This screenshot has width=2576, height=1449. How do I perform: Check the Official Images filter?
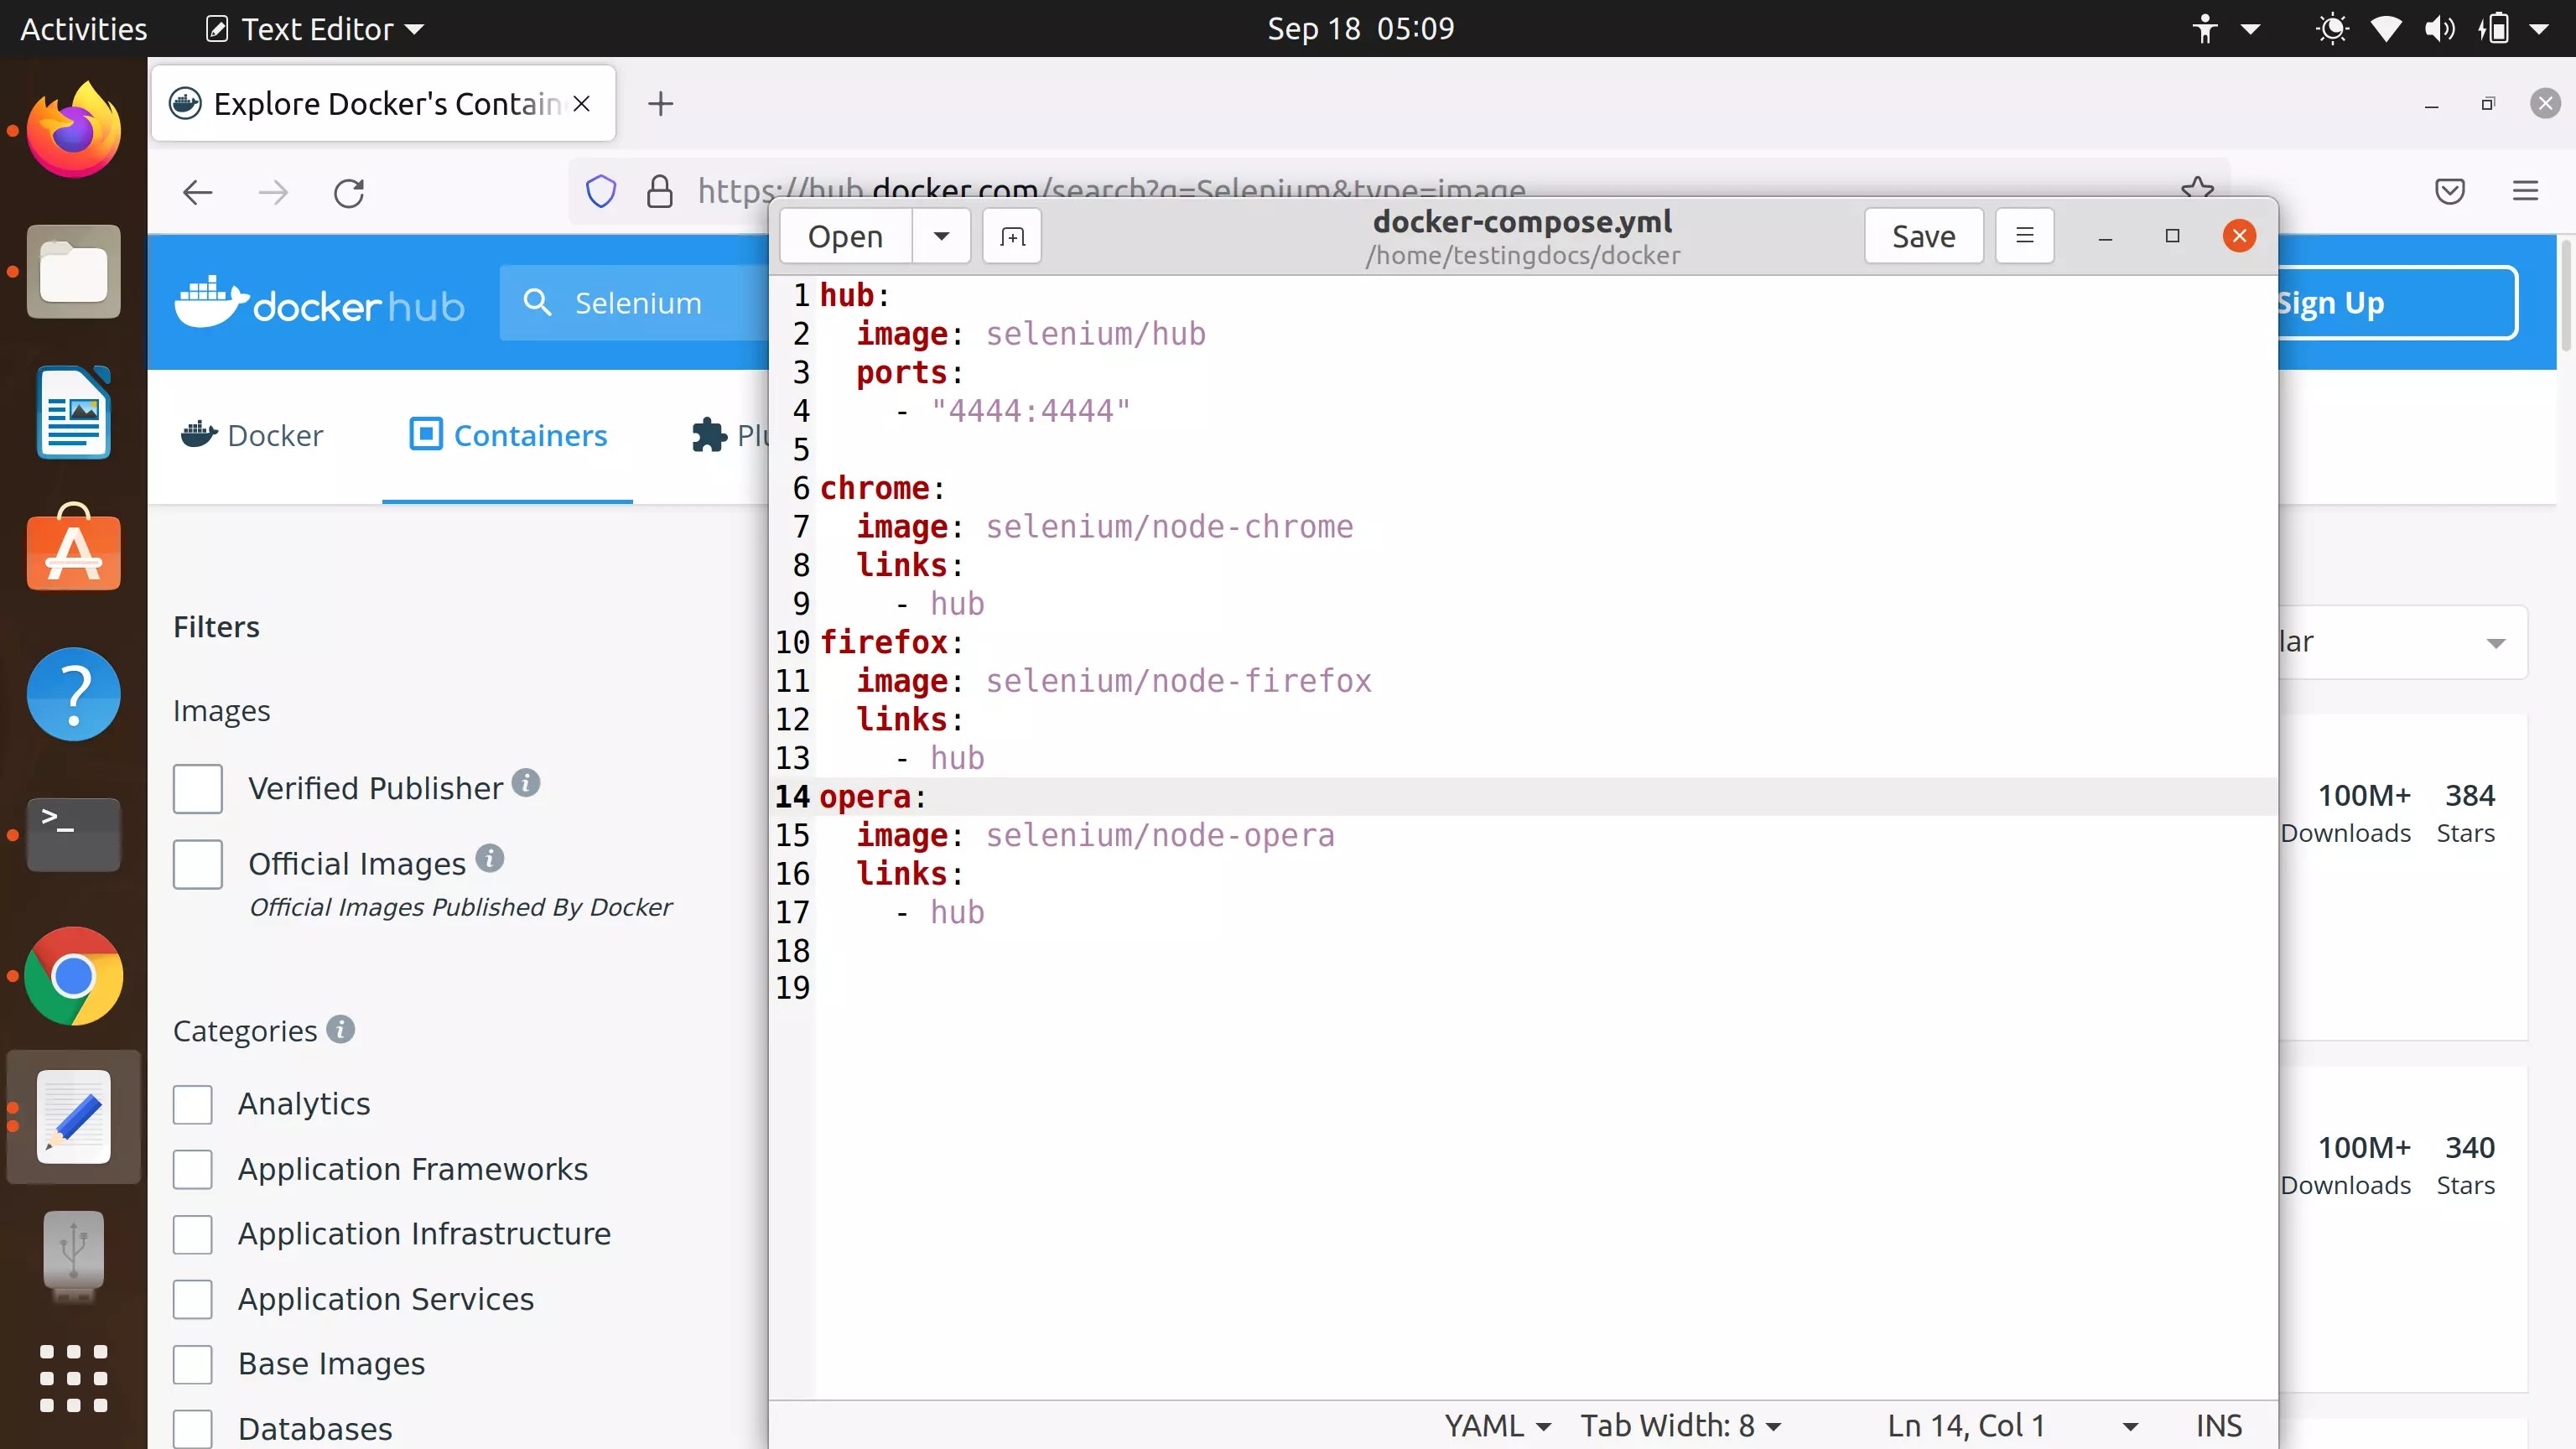click(x=197, y=864)
